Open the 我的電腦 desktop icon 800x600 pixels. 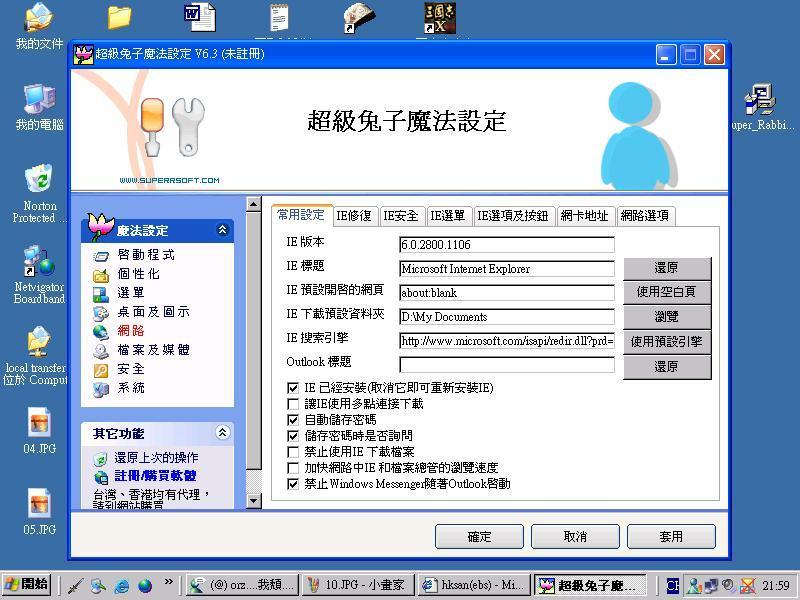click(39, 99)
